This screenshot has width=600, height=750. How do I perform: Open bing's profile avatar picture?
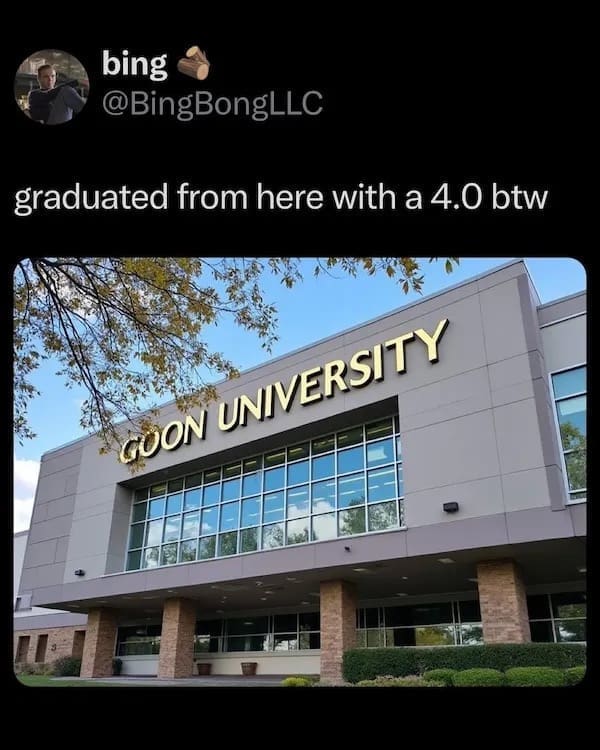coord(52,87)
